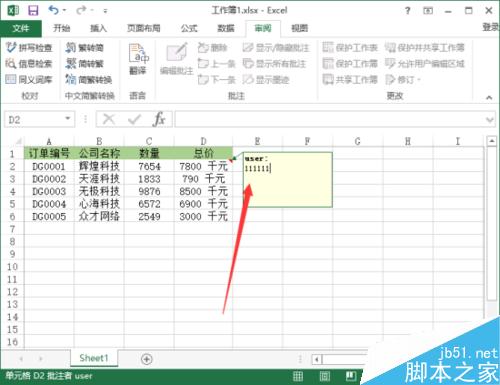This screenshot has width=500, height=385.
Task: Open the undo history dropdown arrow
Action: pos(64,10)
